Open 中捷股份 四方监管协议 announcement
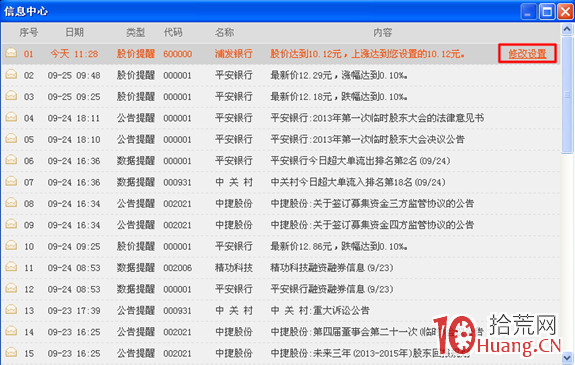 (x=372, y=225)
